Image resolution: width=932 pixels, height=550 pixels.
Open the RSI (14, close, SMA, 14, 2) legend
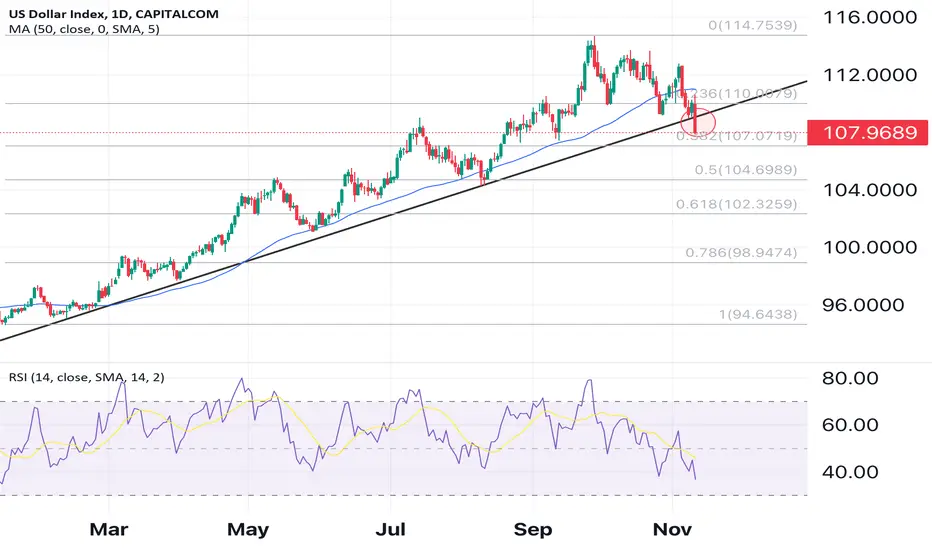pos(87,377)
